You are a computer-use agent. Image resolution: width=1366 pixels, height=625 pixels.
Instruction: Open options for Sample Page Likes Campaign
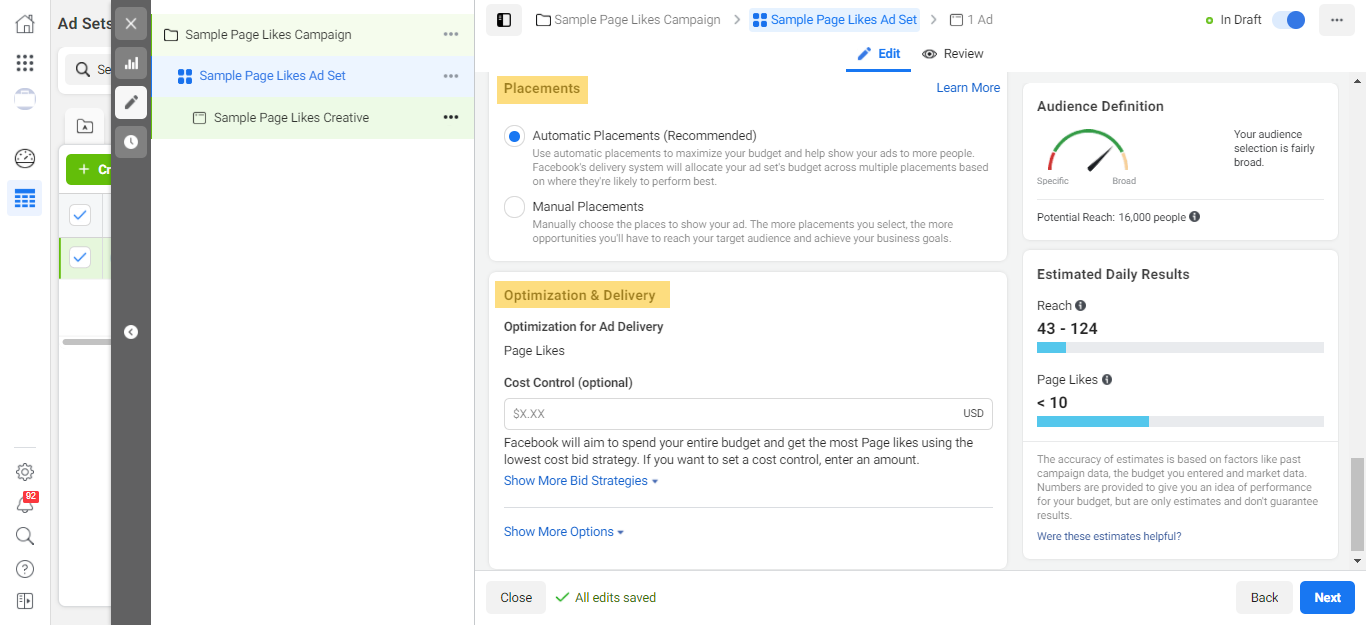coord(451,35)
